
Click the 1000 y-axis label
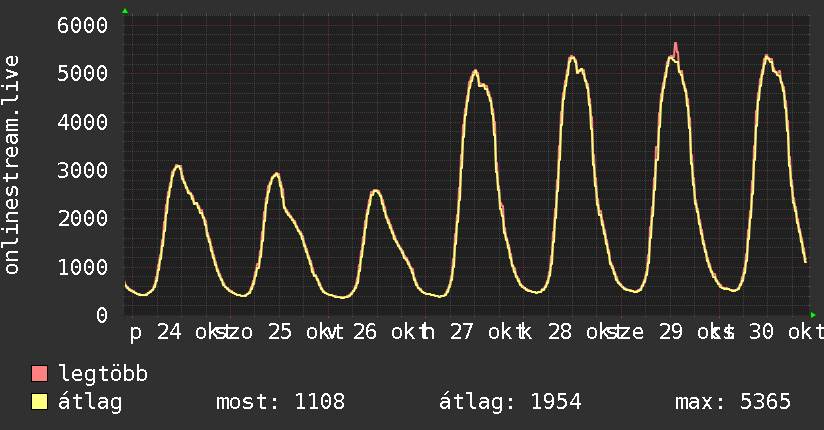coord(83,267)
